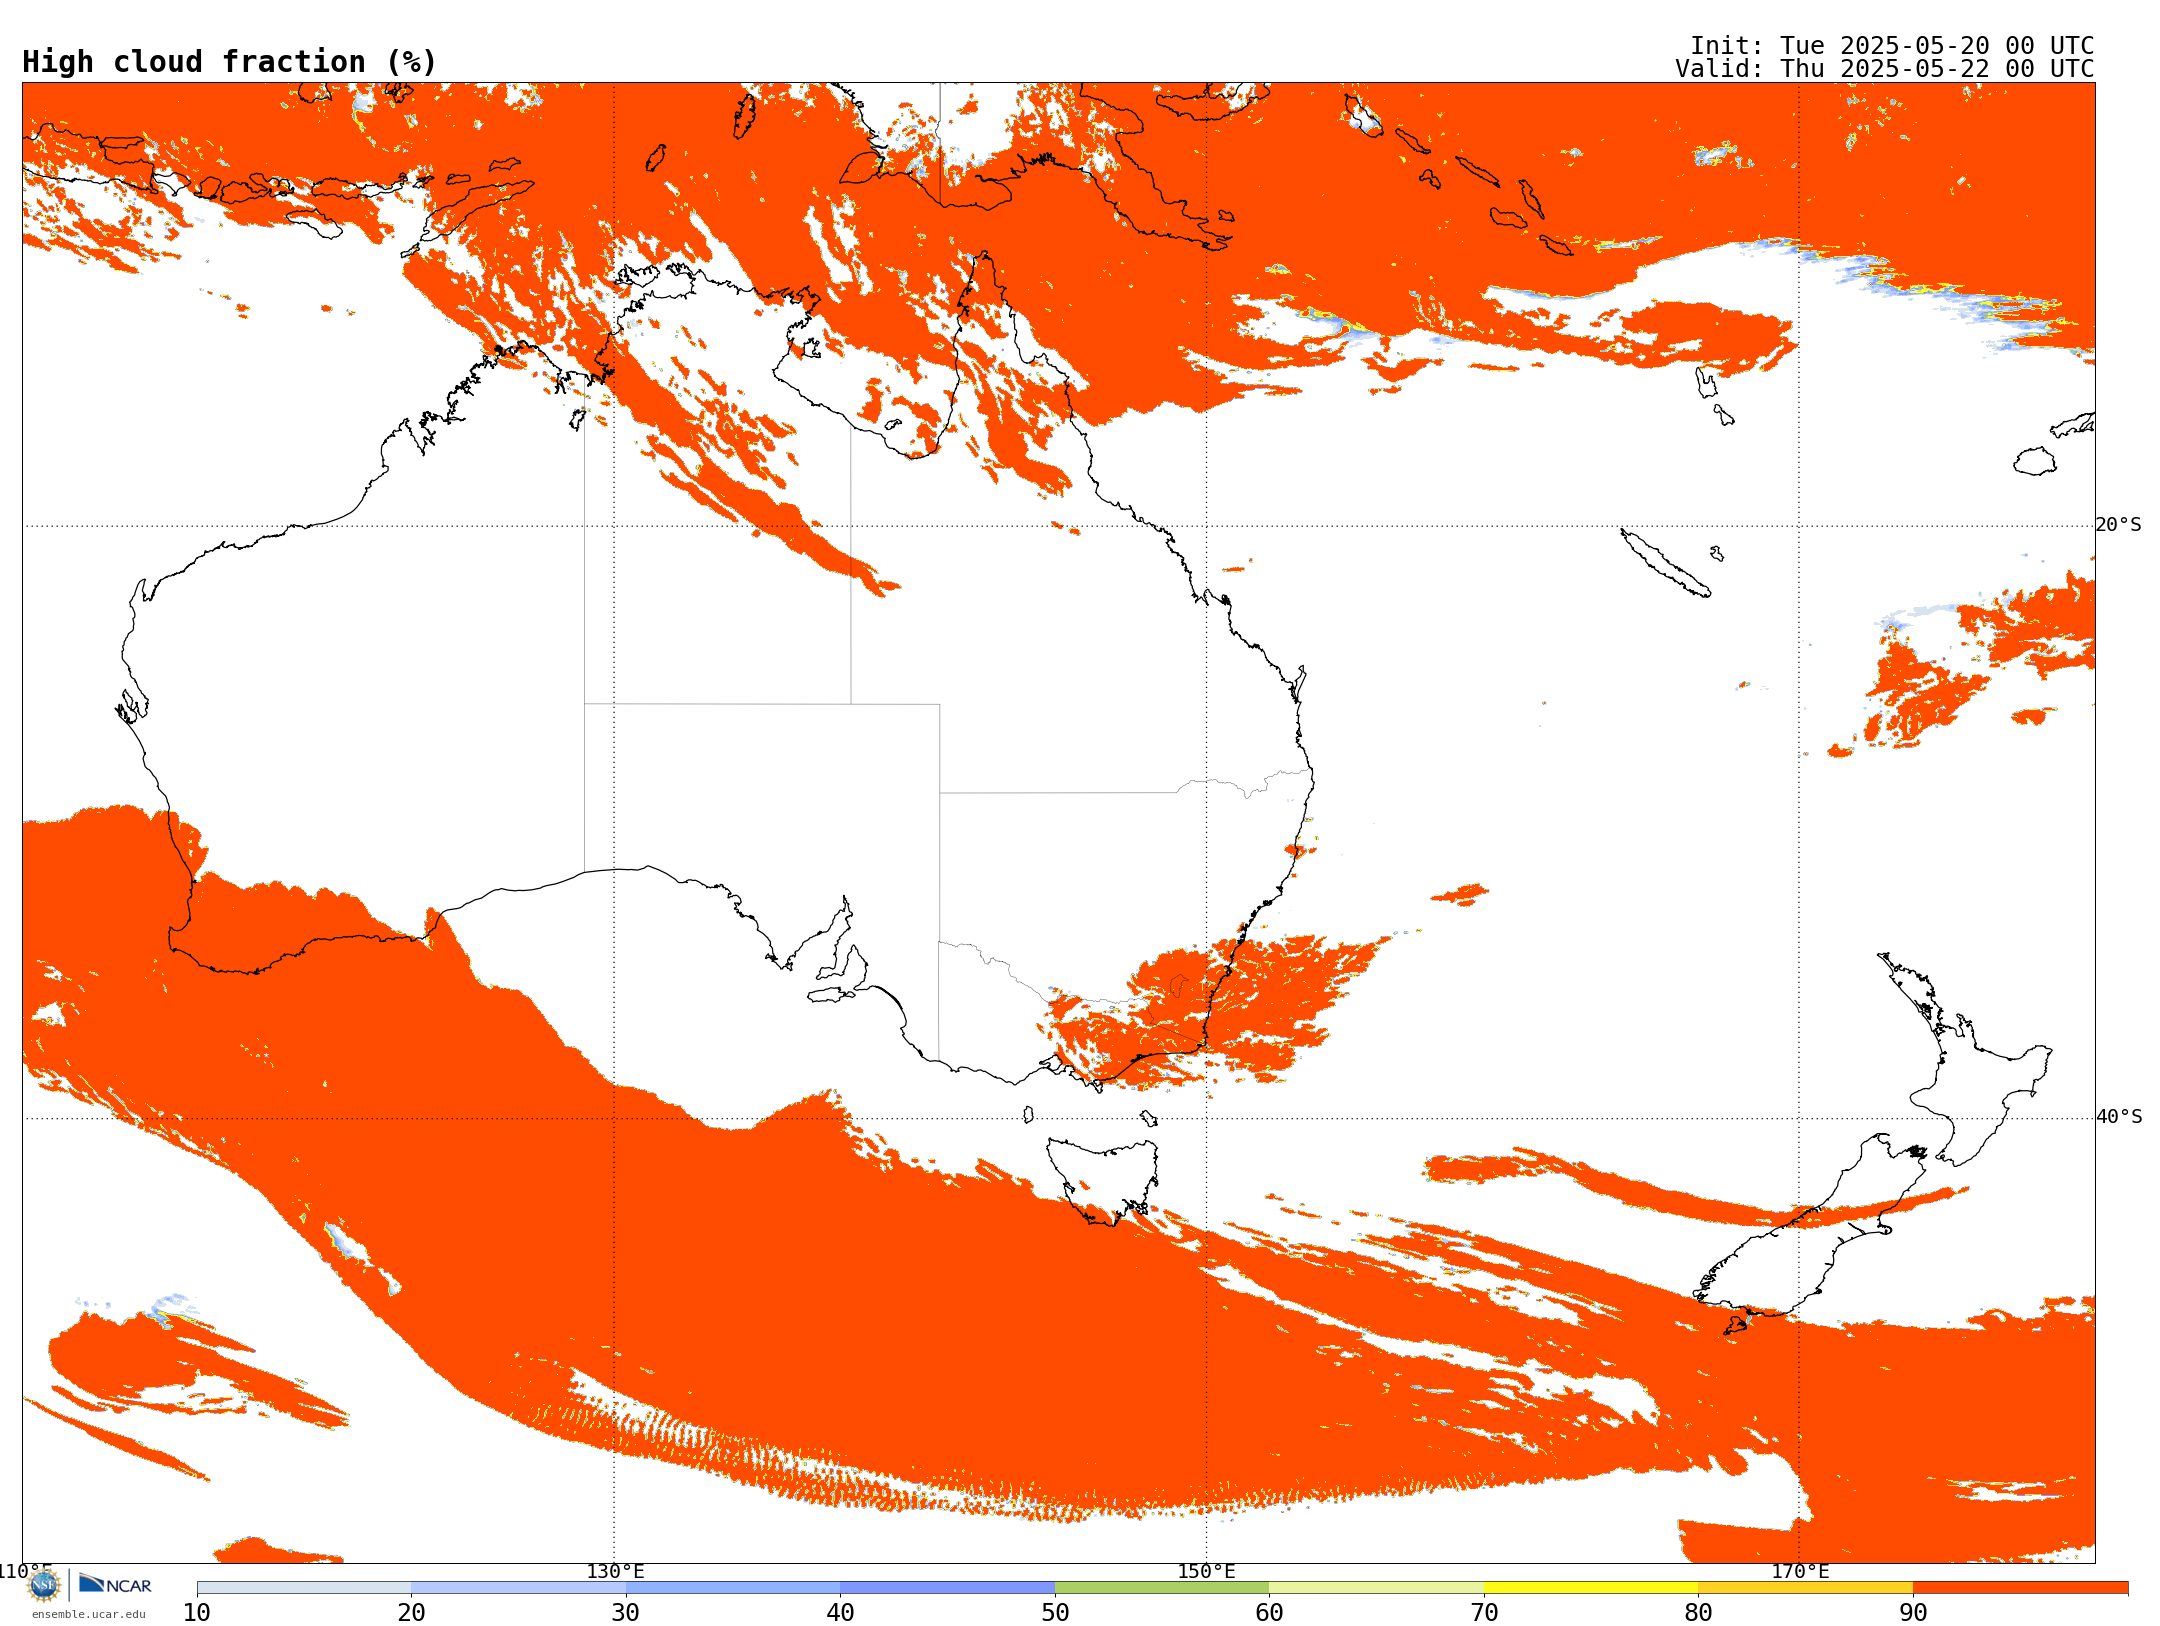Click the colorbar tick label 50
Image resolution: width=2160 pixels, height=1626 pixels.
coord(1055,1612)
